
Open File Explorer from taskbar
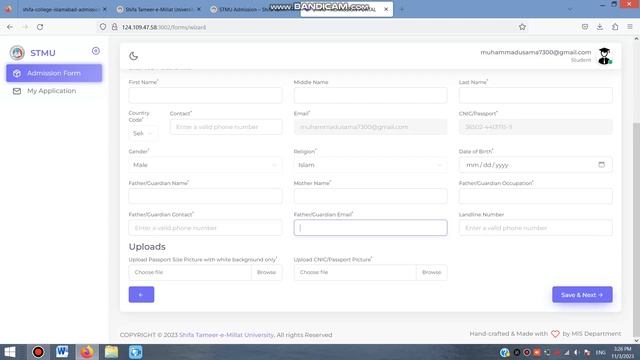111,352
